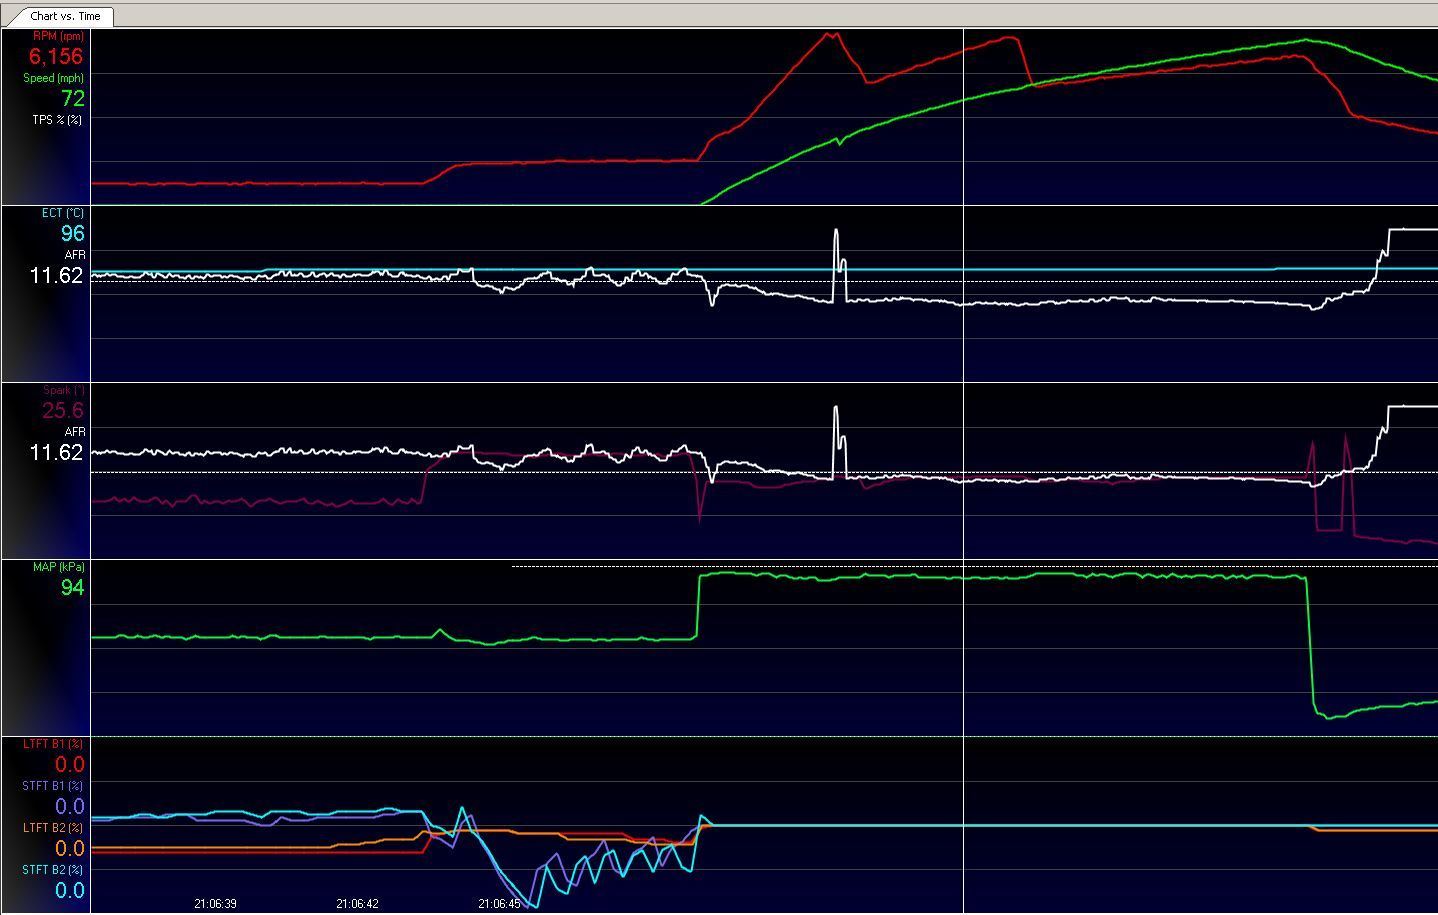Select the Chart vs. Time tab
This screenshot has height=915, width=1438.
64,16
